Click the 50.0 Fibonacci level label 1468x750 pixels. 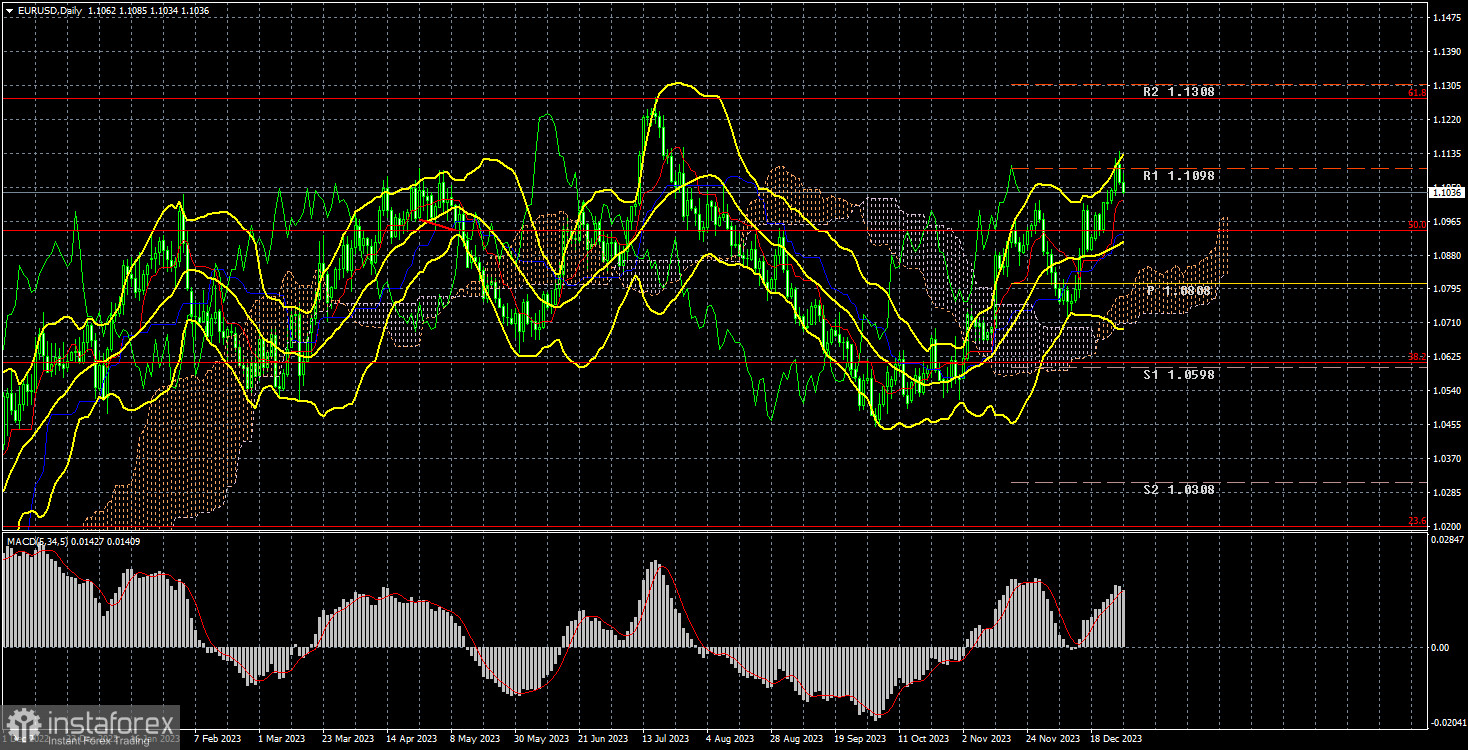coord(1417,225)
